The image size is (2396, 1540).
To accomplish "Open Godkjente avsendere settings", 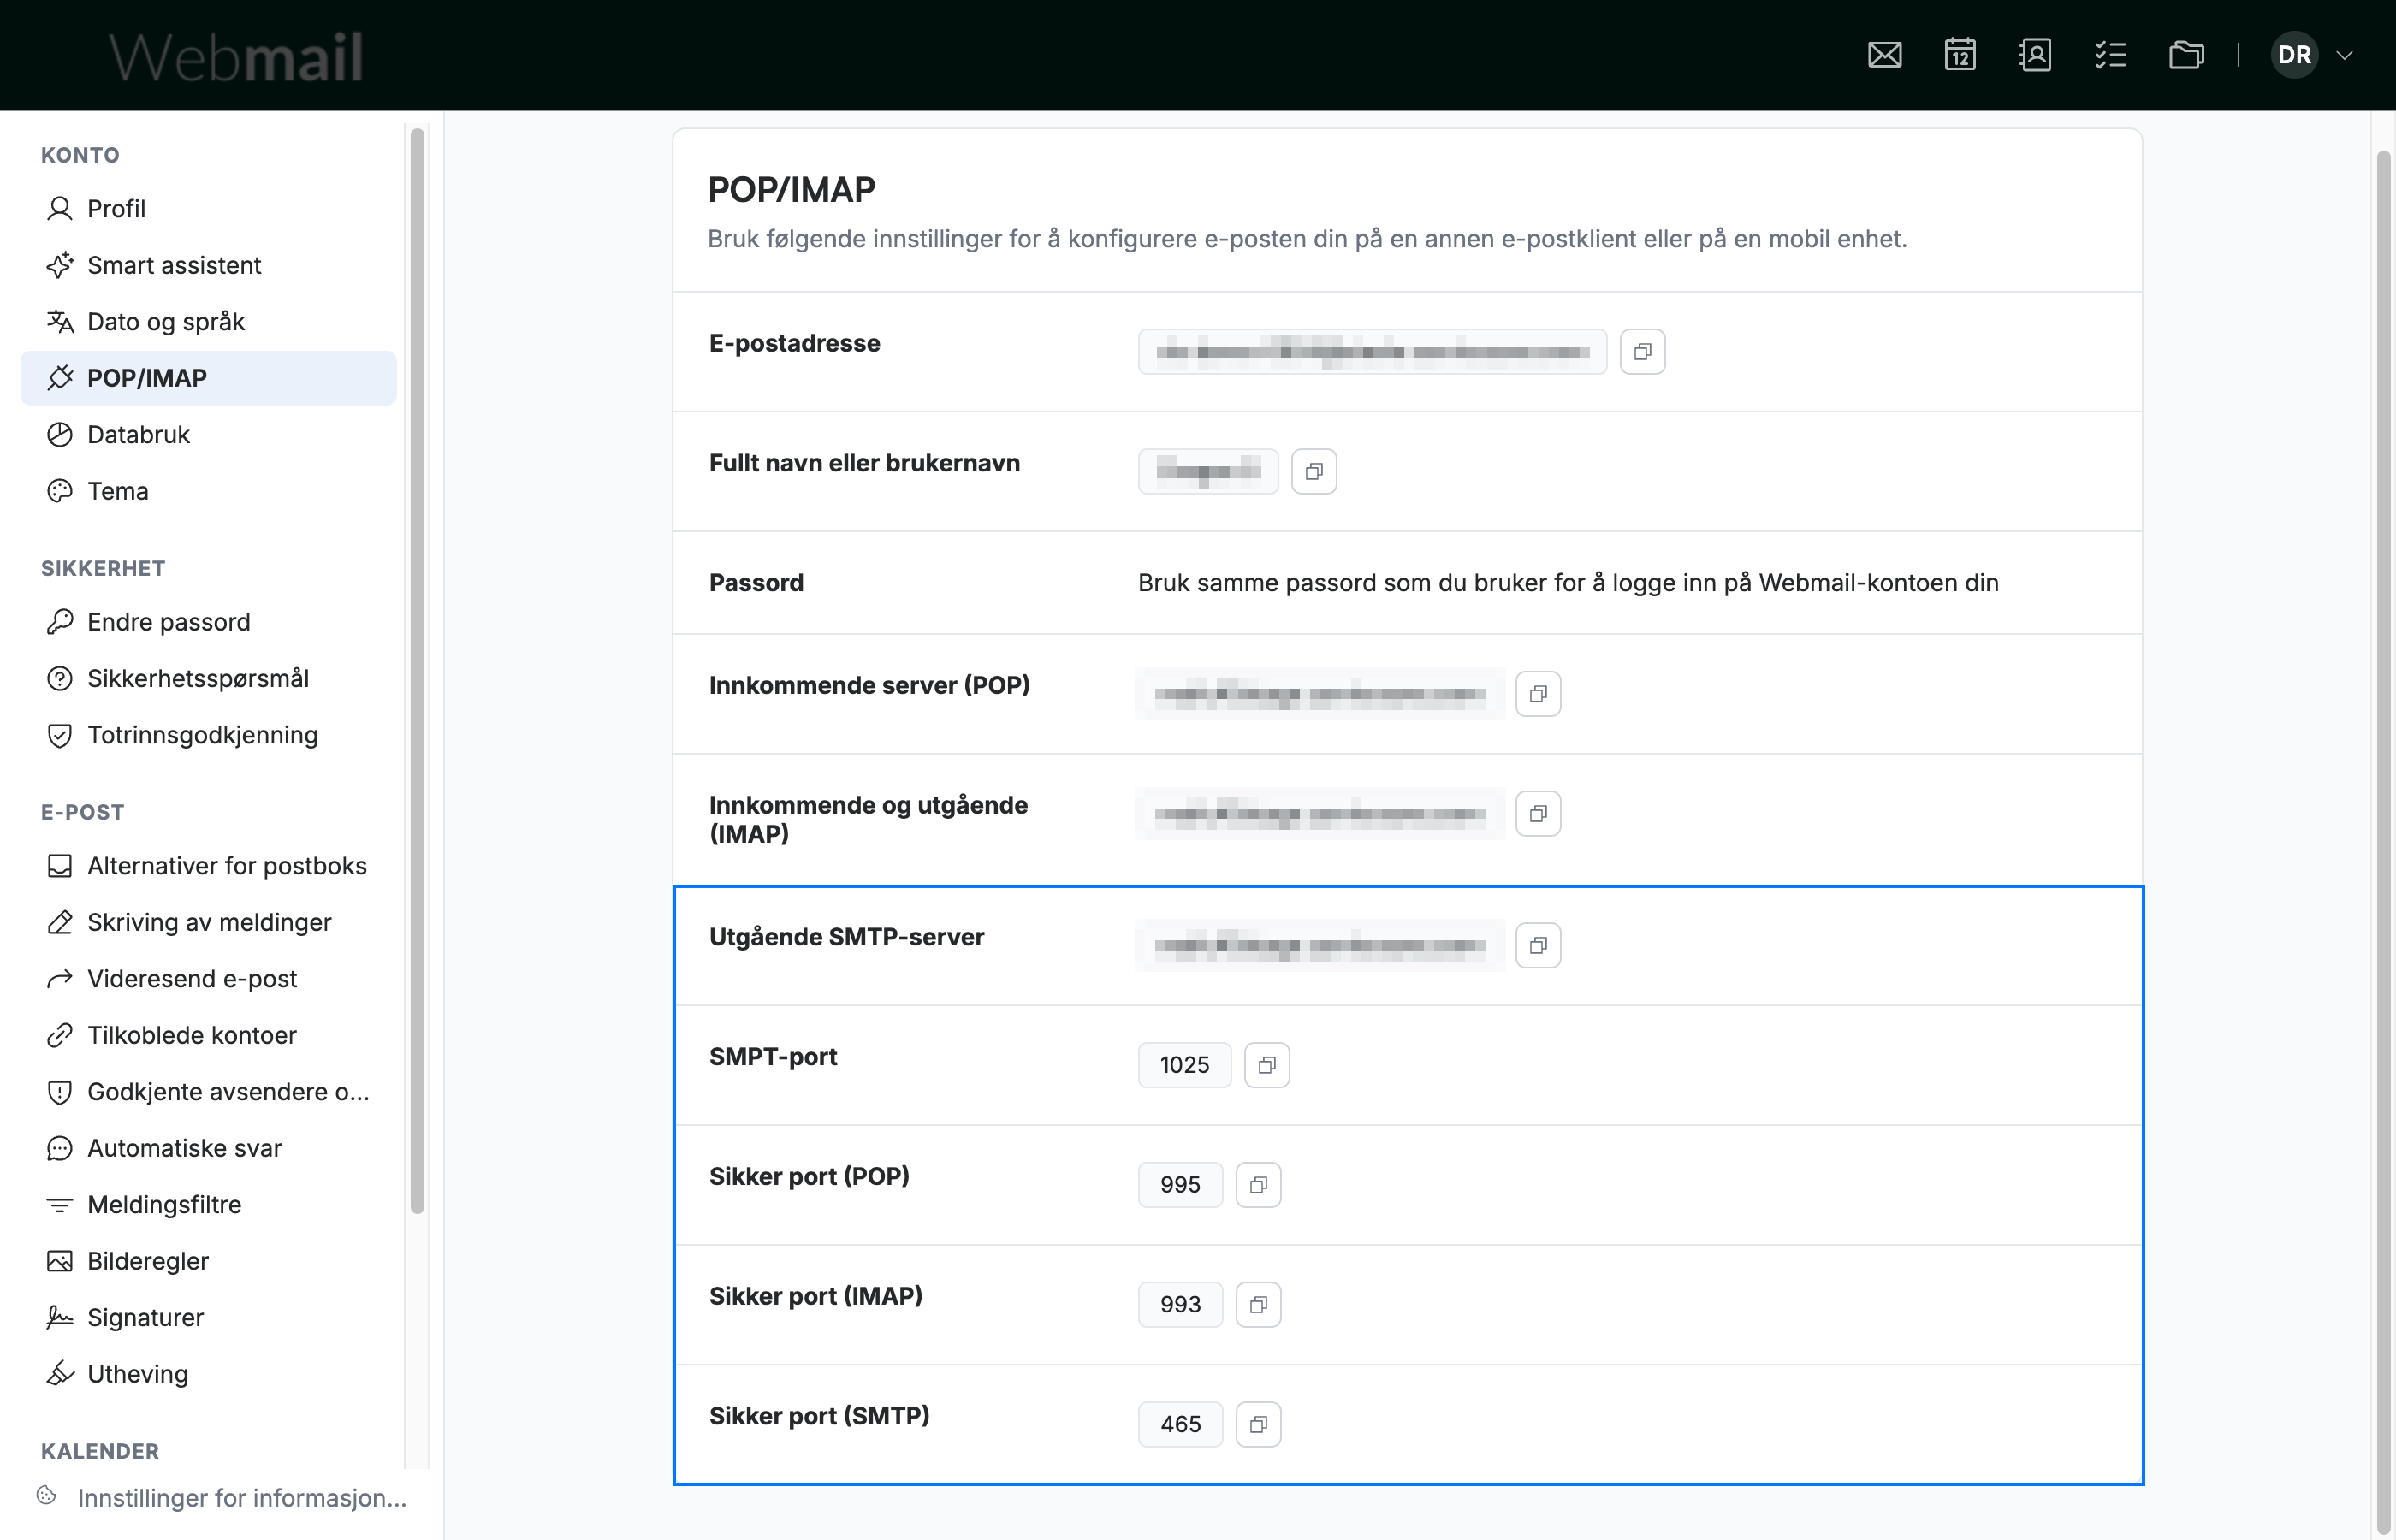I will pos(208,1092).
